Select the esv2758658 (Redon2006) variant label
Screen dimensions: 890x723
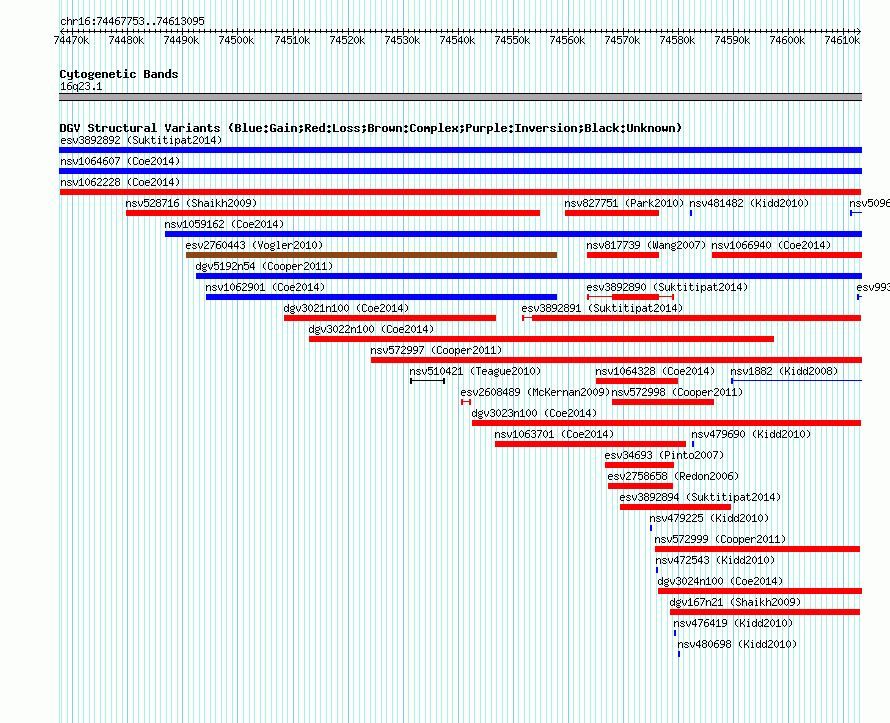pos(673,476)
